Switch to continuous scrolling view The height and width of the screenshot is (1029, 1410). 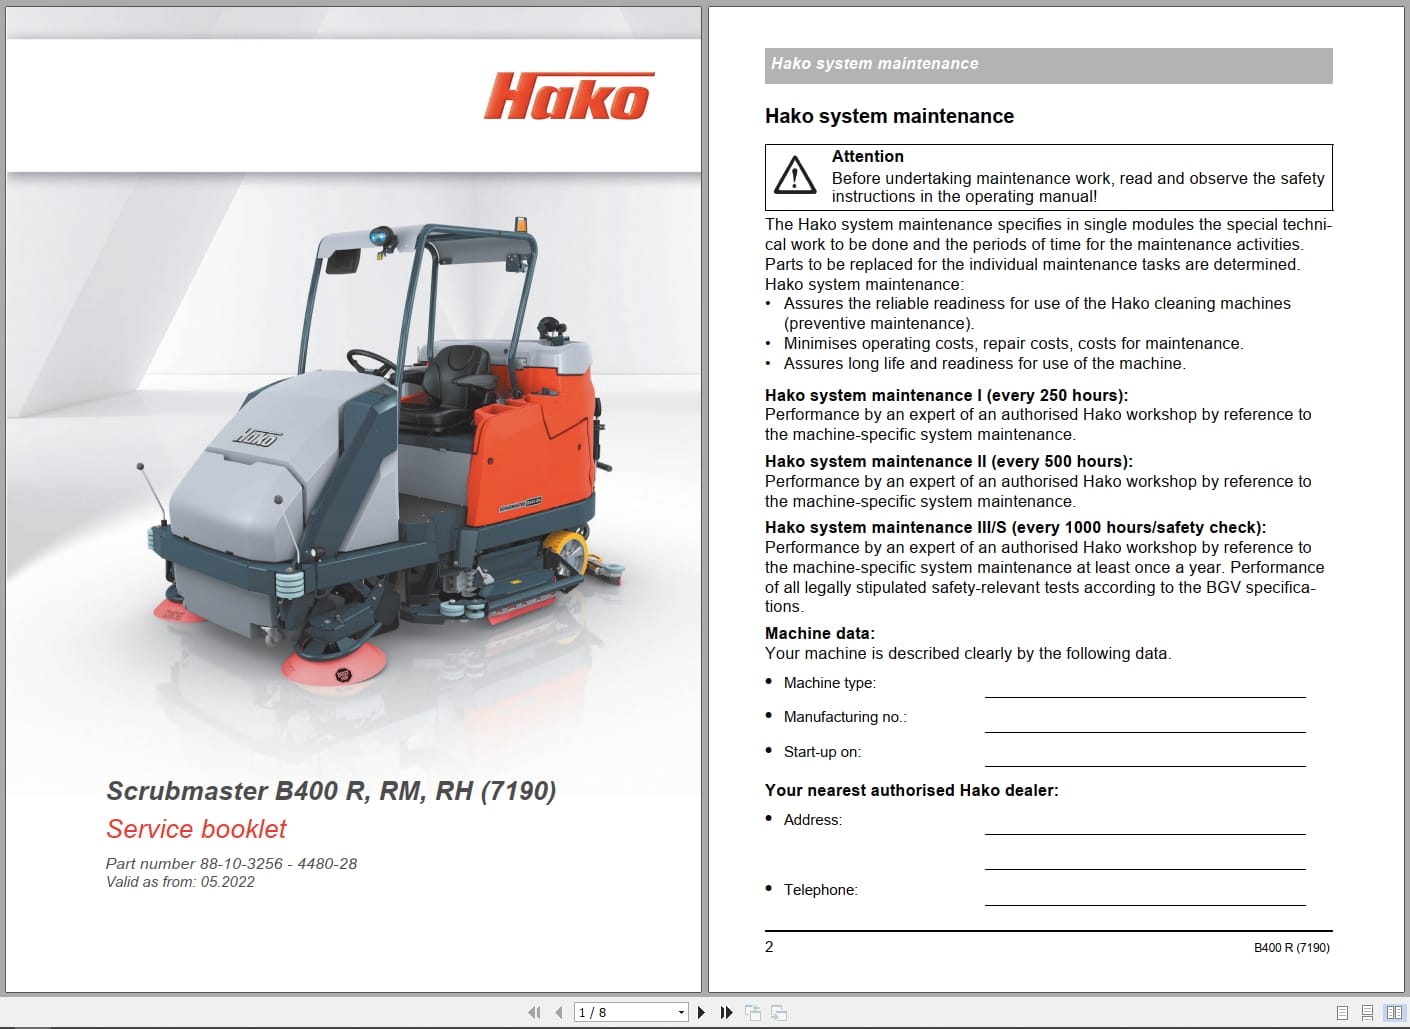[x=1367, y=1012]
